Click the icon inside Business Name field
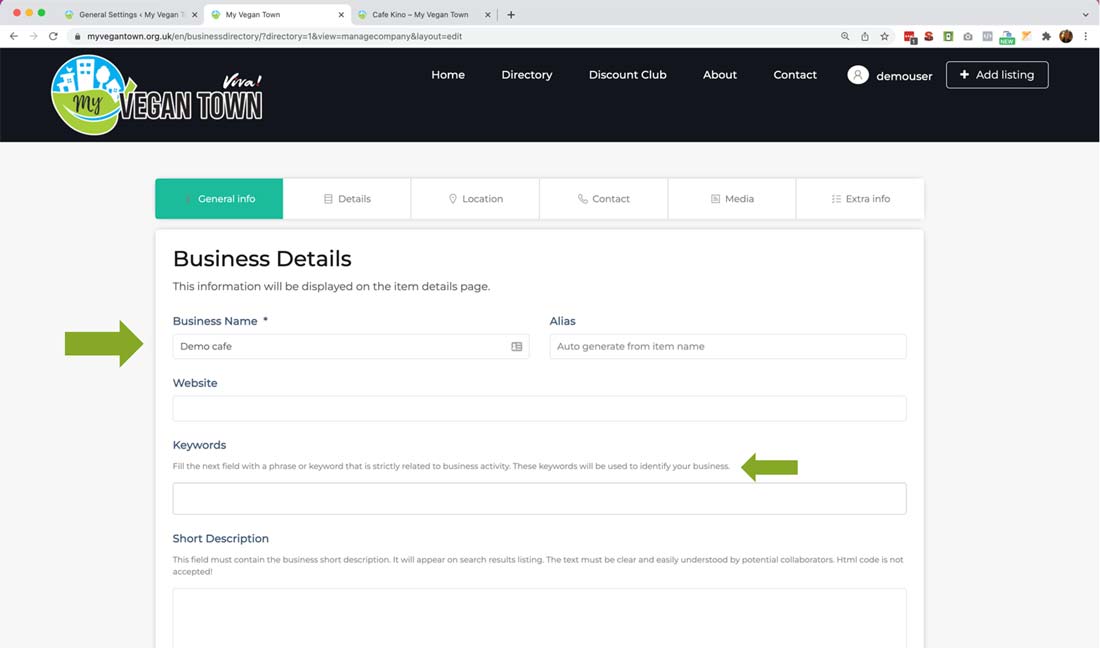Image resolution: width=1100 pixels, height=648 pixels. tap(517, 347)
